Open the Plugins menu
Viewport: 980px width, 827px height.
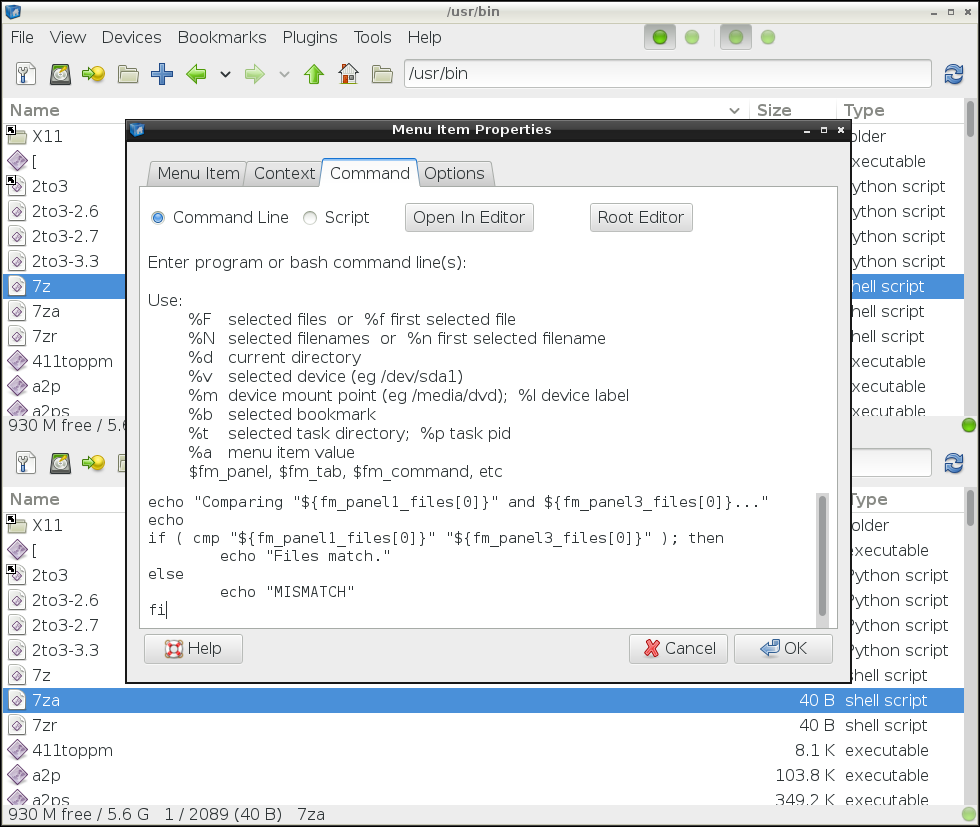click(x=310, y=37)
